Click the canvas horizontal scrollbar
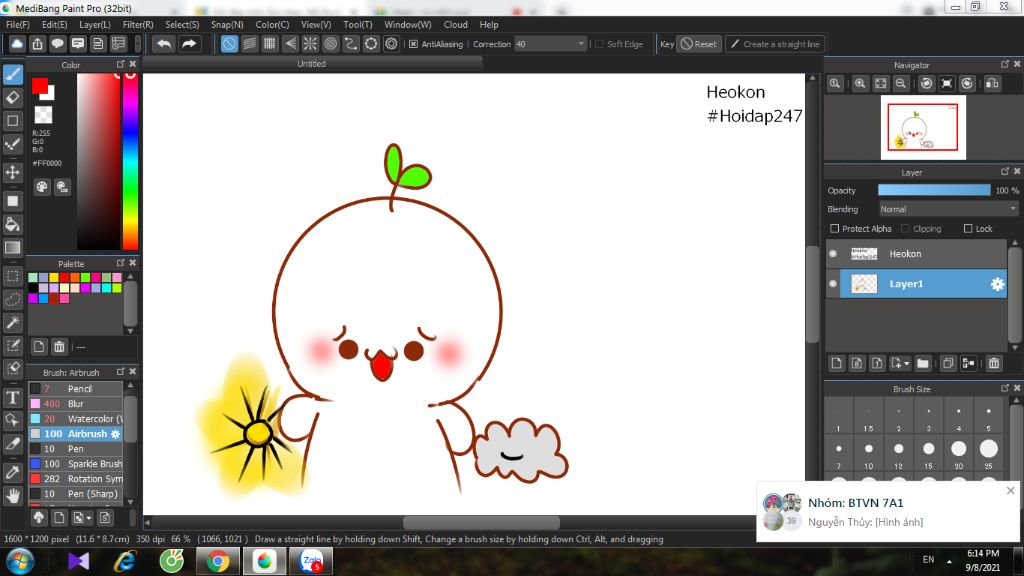The height and width of the screenshot is (576, 1024). click(x=481, y=522)
